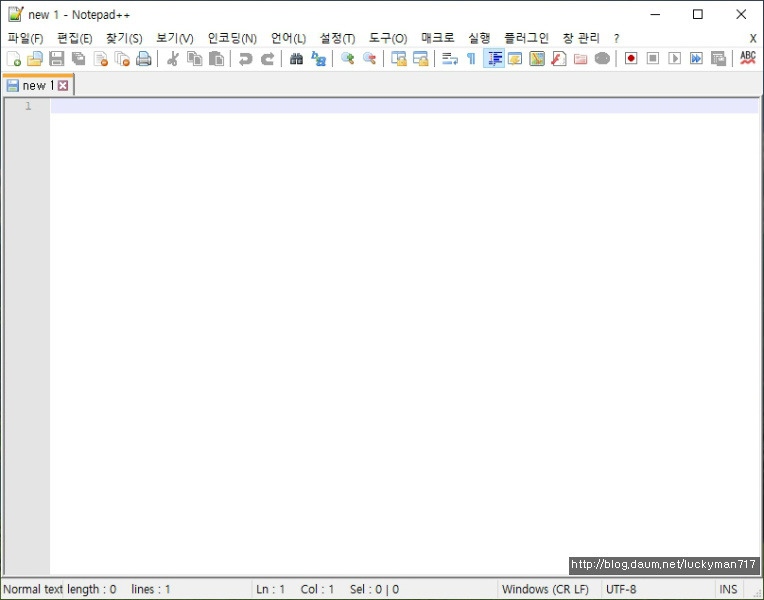Open the 매크로 menu
The image size is (764, 600).
click(x=438, y=38)
